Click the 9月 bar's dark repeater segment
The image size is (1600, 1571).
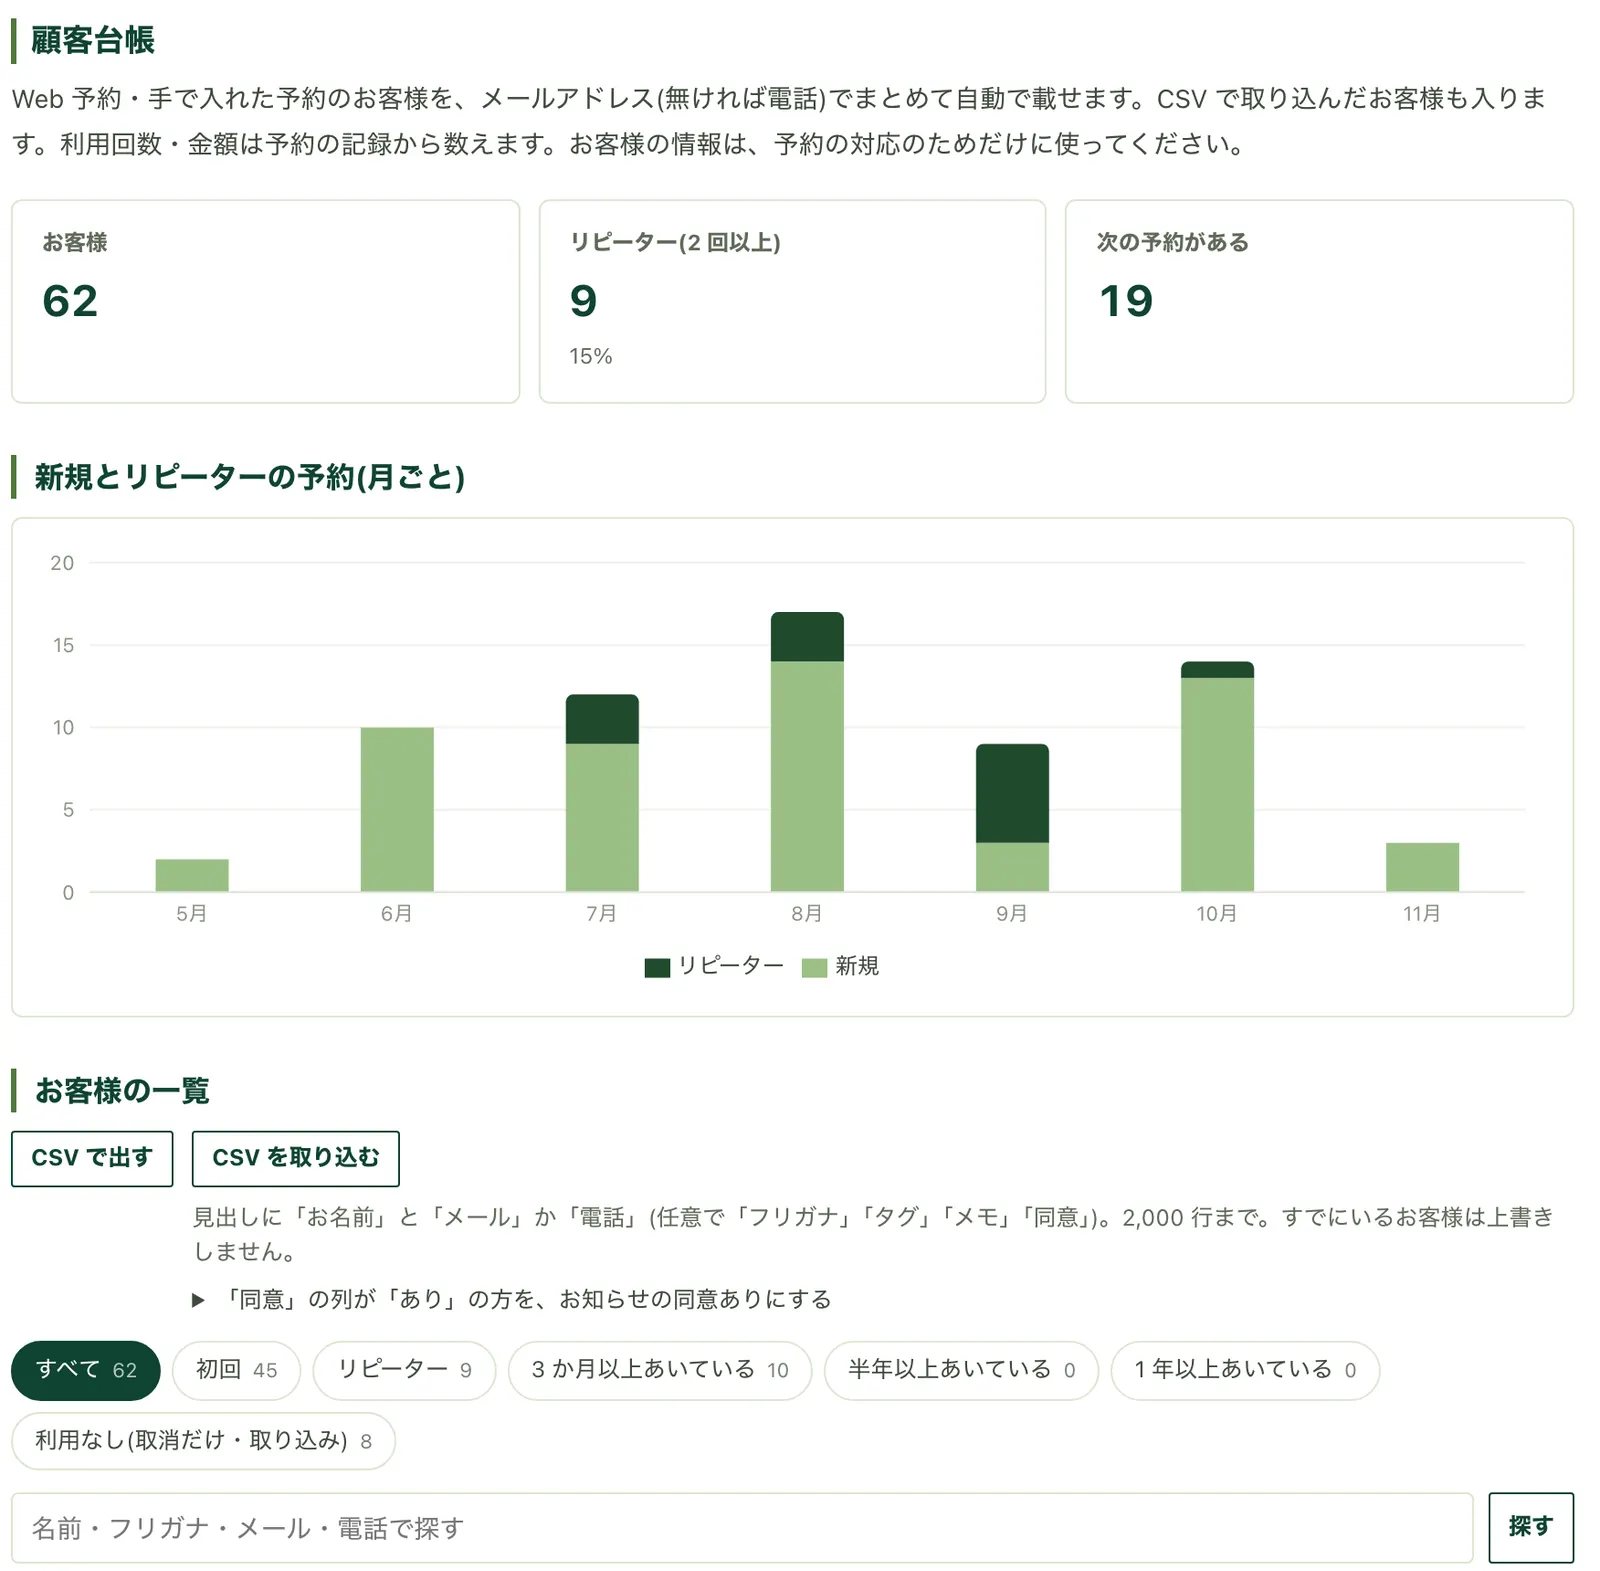[x=1012, y=793]
